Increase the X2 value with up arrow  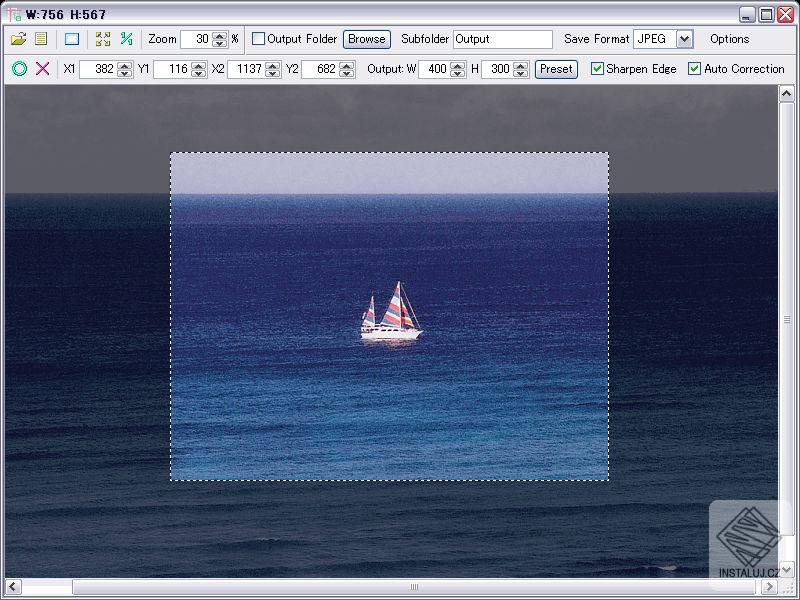pos(273,65)
